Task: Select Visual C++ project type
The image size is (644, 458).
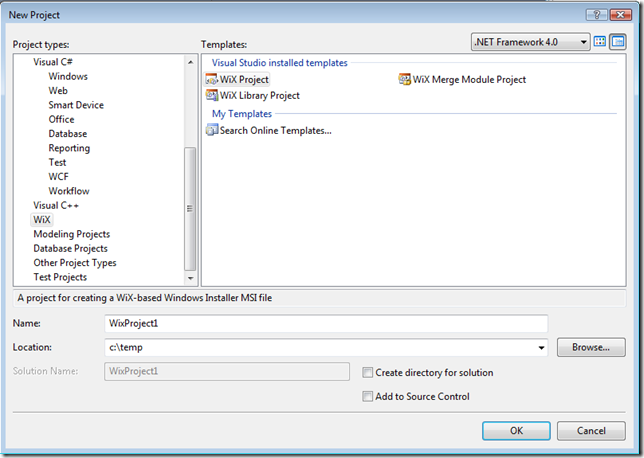Action: [x=56, y=205]
